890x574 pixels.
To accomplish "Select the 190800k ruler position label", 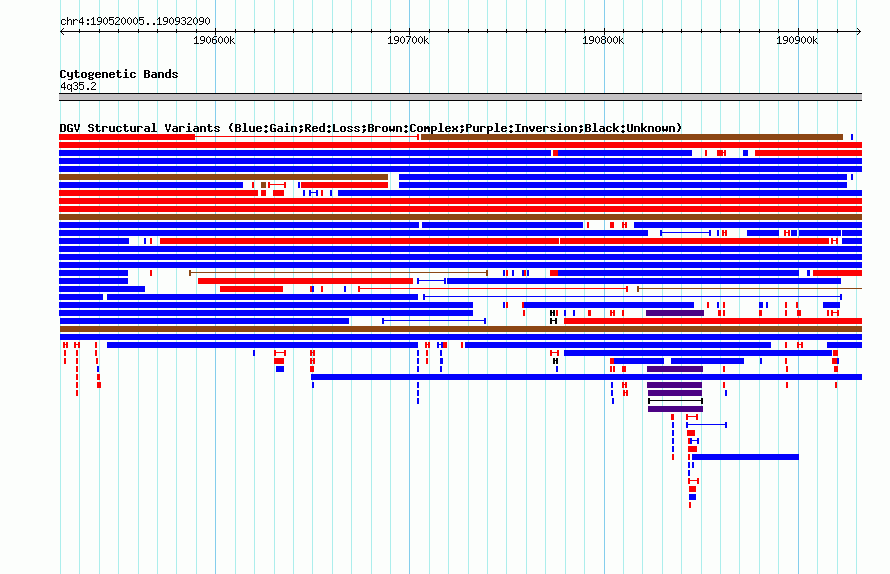I will coord(603,40).
